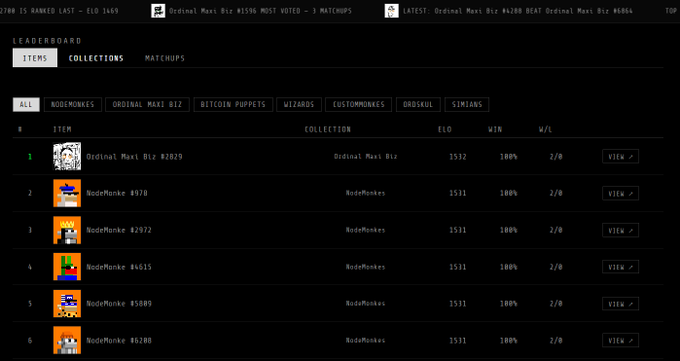Viewport: 680px width, 361px height.
Task: Click the ITEM column header
Action: (x=62, y=129)
